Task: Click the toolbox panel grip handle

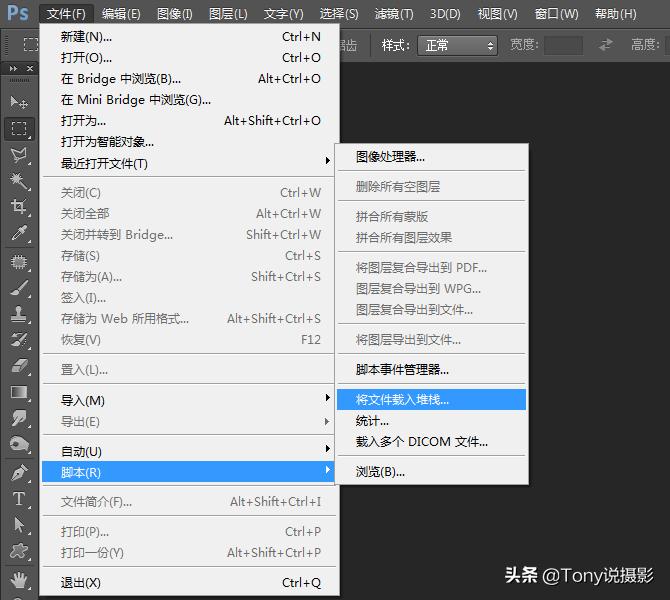Action: pyautogui.click(x=19, y=80)
